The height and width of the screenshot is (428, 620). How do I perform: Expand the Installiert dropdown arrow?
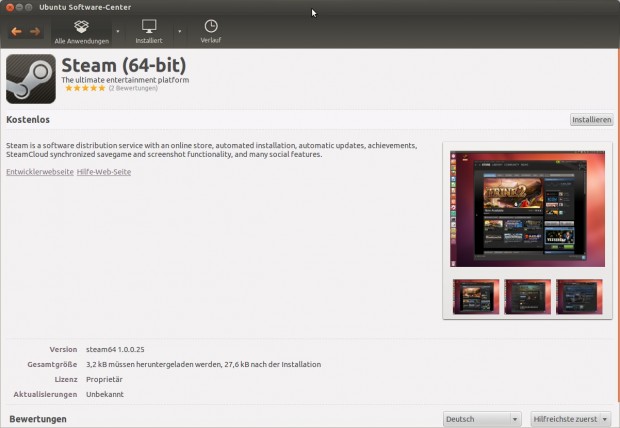[x=180, y=31]
